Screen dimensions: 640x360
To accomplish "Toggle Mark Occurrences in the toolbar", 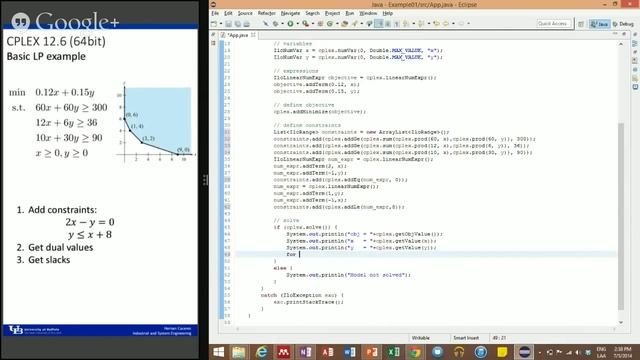I will [x=379, y=24].
